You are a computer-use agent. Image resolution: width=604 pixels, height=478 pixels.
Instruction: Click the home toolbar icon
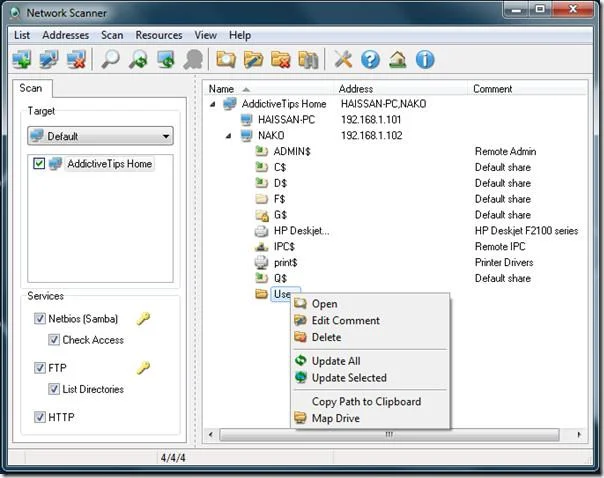point(398,60)
